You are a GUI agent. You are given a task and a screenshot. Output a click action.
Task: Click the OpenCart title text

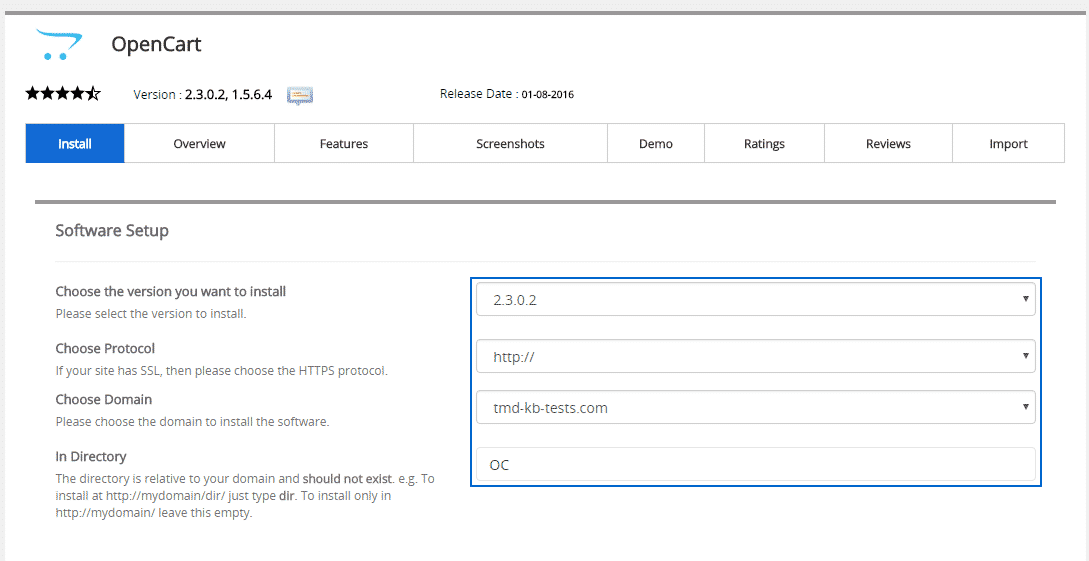point(156,44)
